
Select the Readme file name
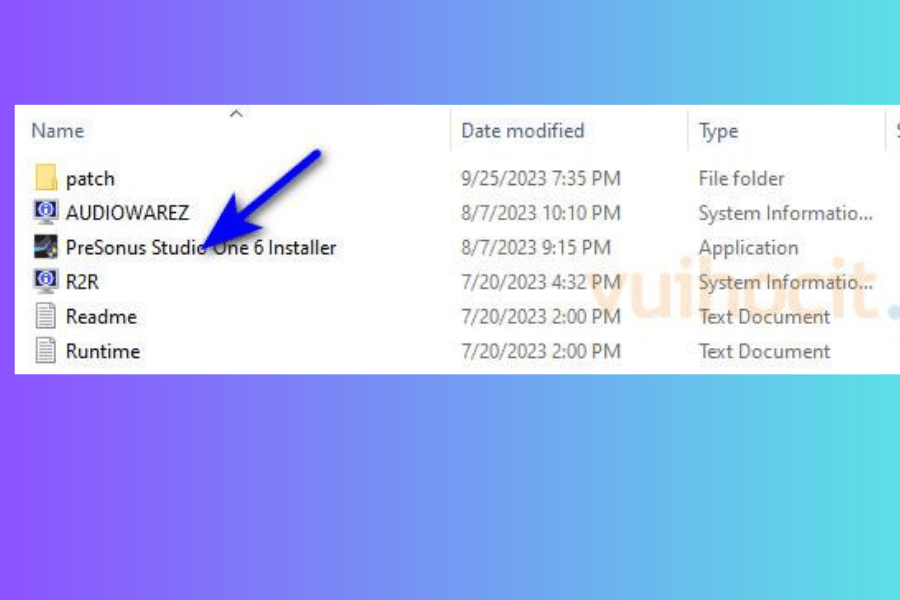102,316
